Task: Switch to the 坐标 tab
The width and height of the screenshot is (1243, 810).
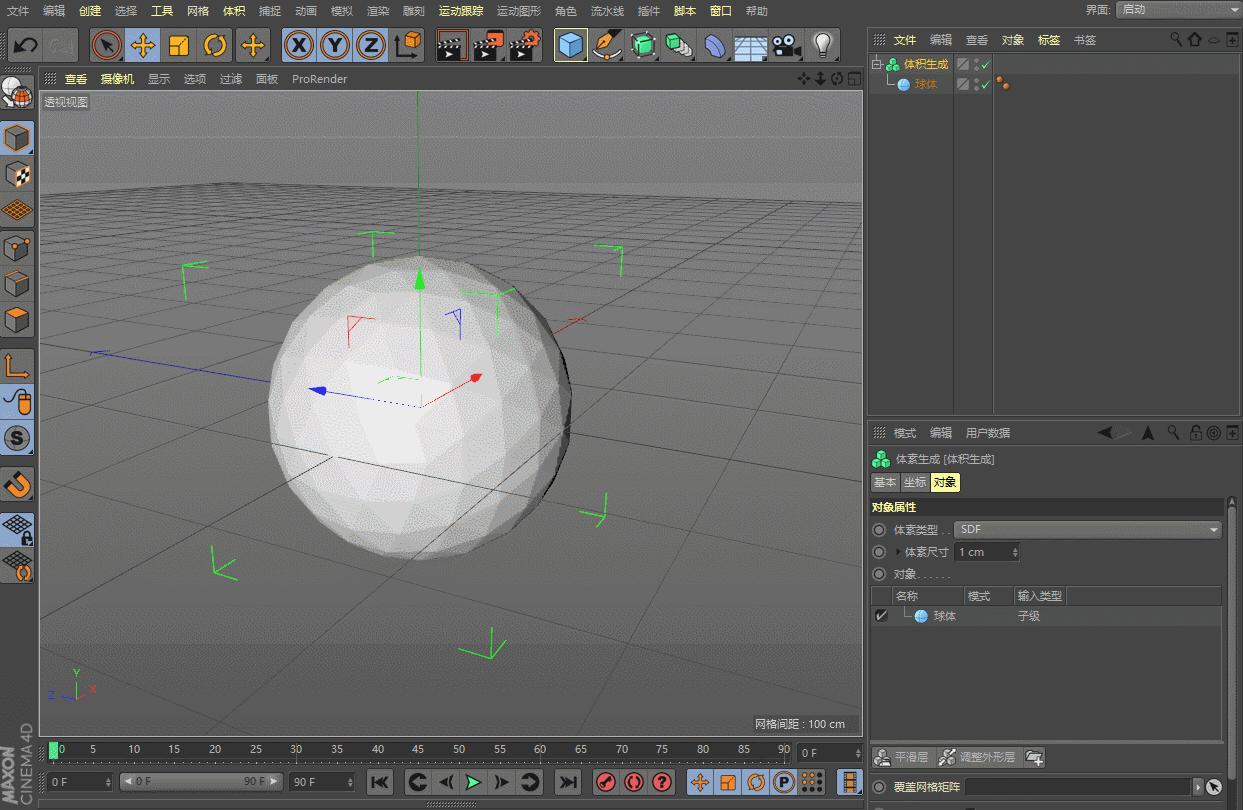Action: 914,482
